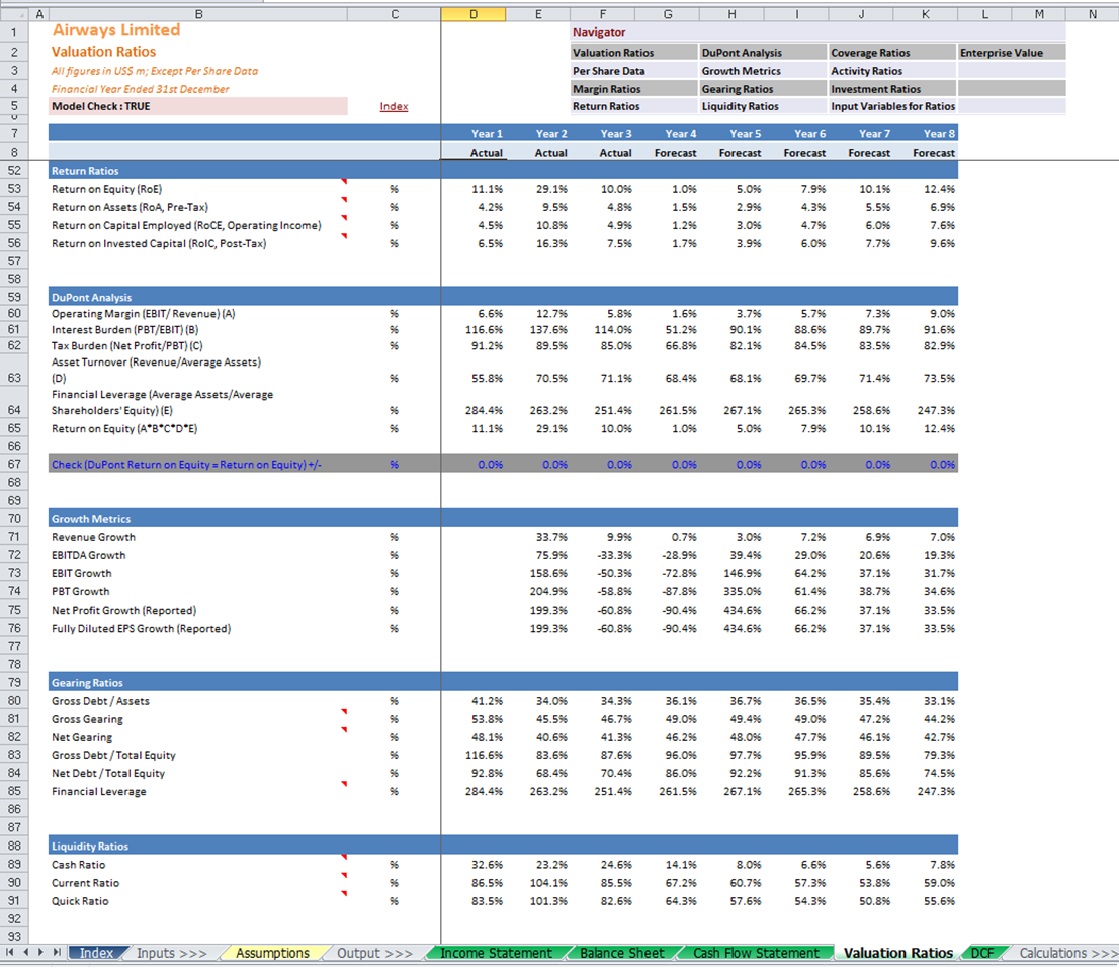Click Cash Ratio Year 8 value 7.8%
Viewport: 1119px width, 969px height.
pos(942,865)
